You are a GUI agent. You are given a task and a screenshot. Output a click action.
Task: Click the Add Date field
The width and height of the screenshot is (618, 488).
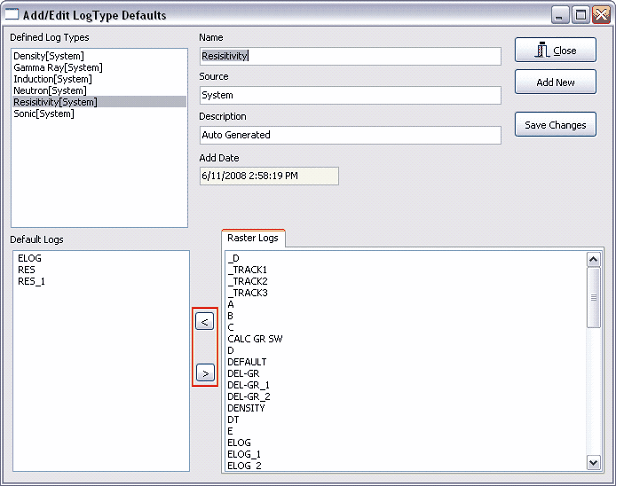(268, 176)
